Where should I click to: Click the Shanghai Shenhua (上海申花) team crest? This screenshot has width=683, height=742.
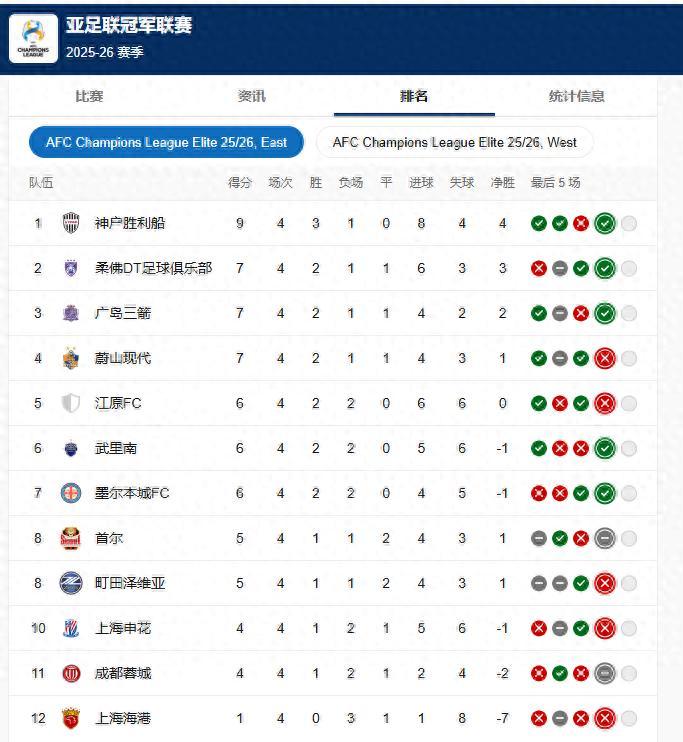[71, 628]
